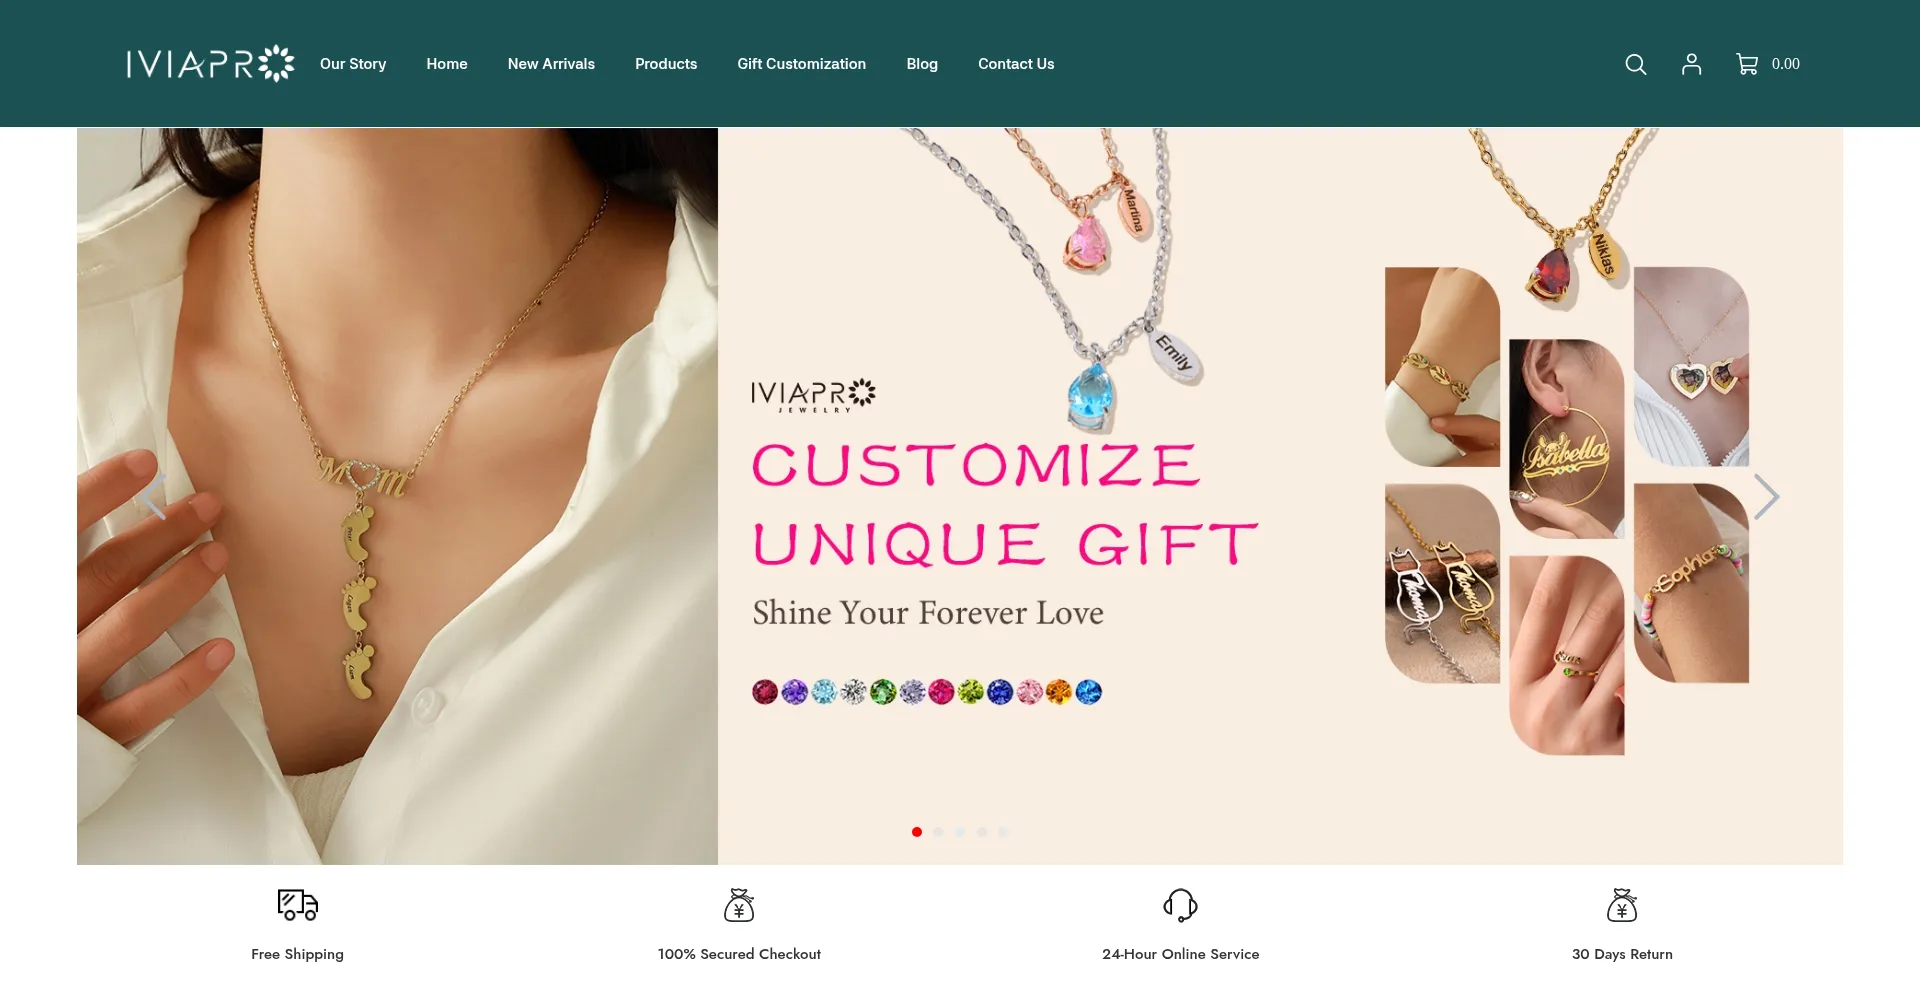Visit the Contact Us page
The width and height of the screenshot is (1920, 993).
[x=1016, y=64]
